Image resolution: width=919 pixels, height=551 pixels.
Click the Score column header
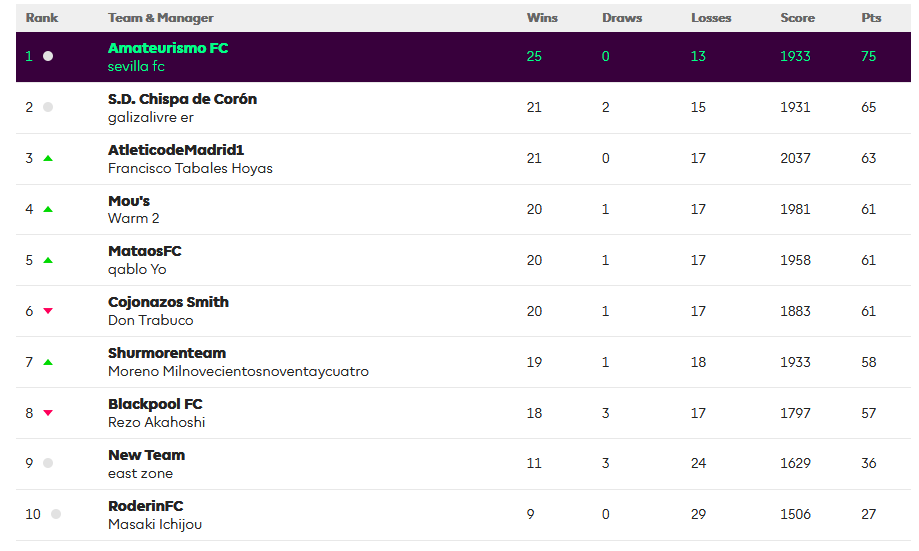[x=797, y=18]
